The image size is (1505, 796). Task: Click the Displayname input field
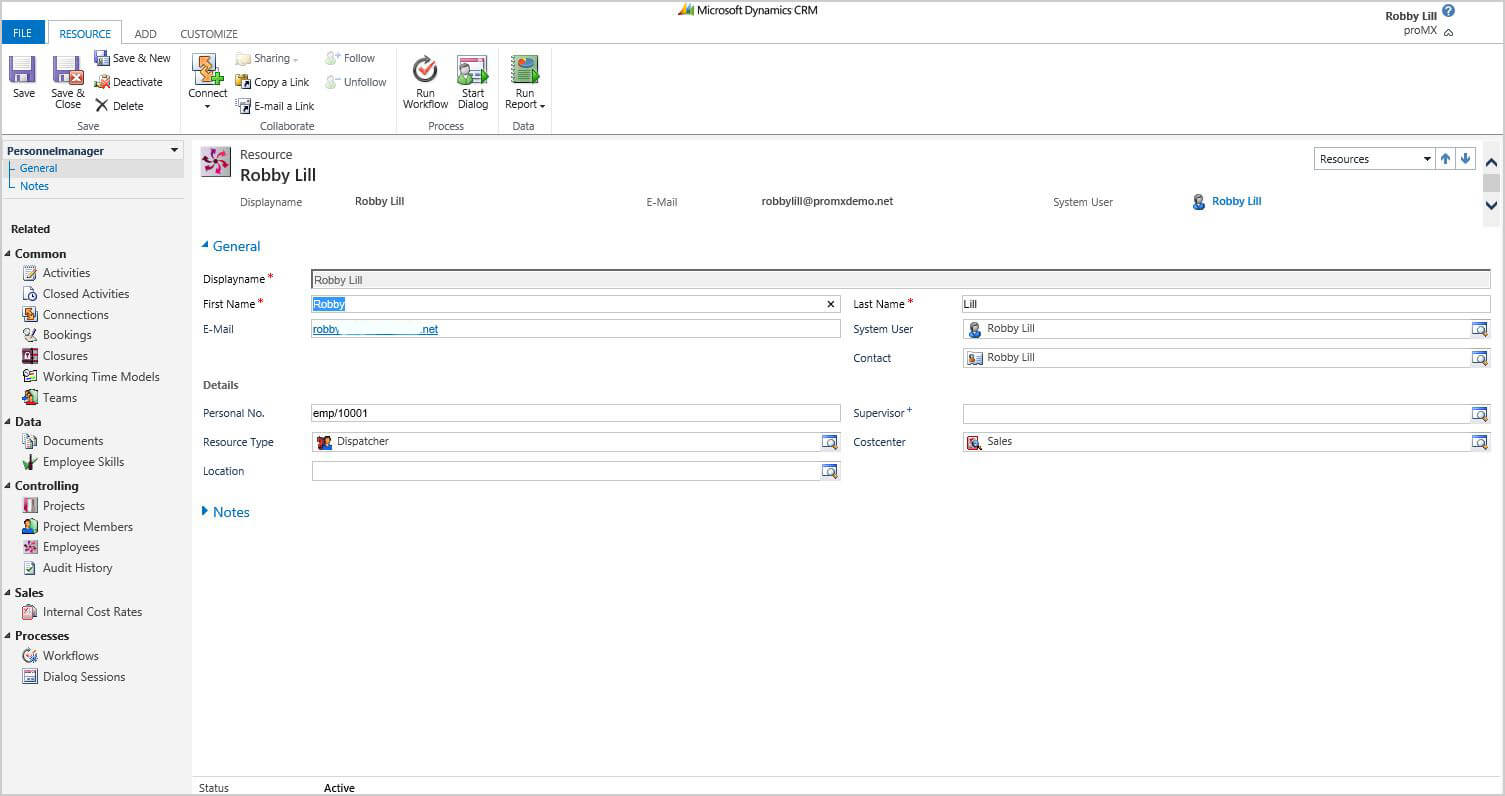click(901, 280)
